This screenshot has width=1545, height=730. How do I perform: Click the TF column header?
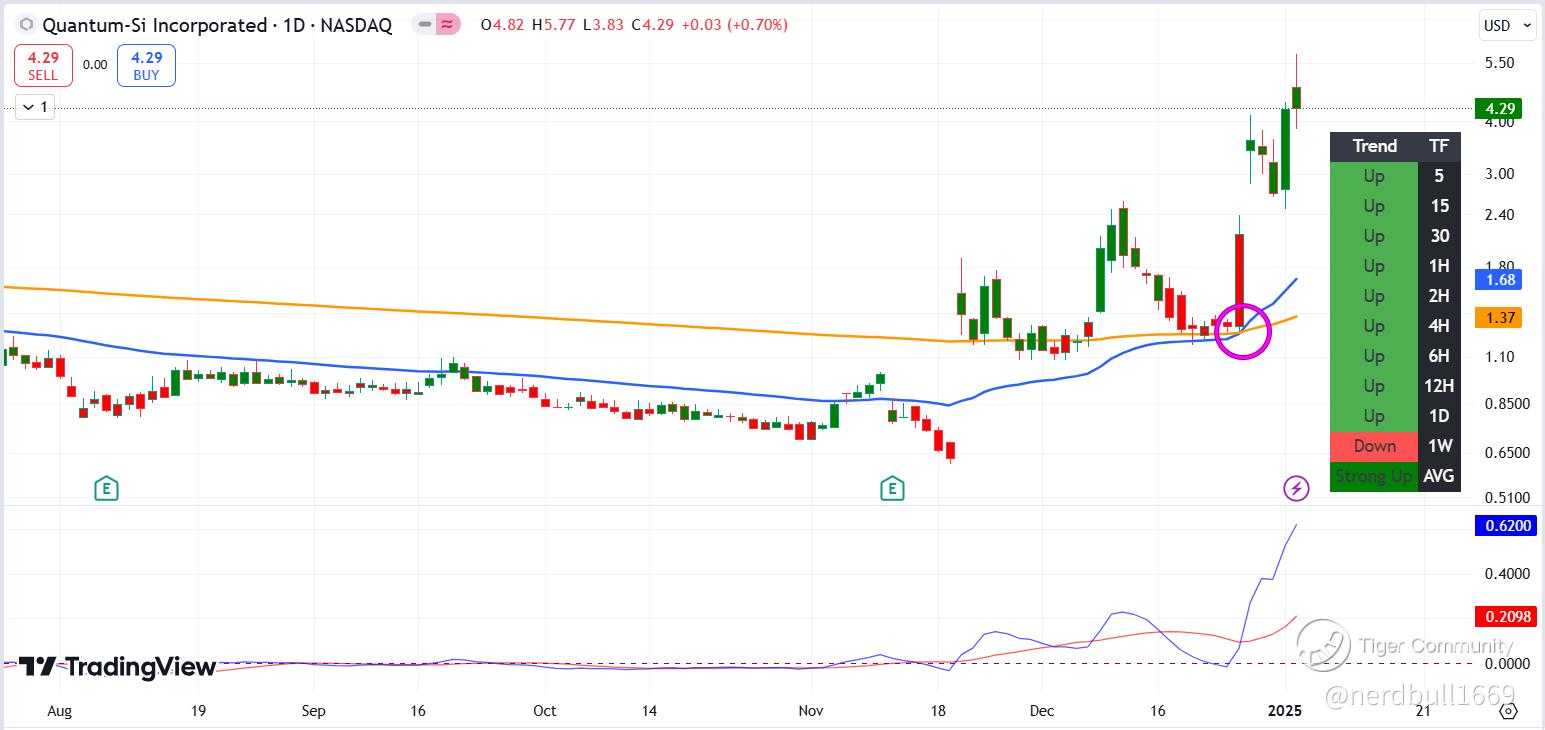[x=1439, y=146]
